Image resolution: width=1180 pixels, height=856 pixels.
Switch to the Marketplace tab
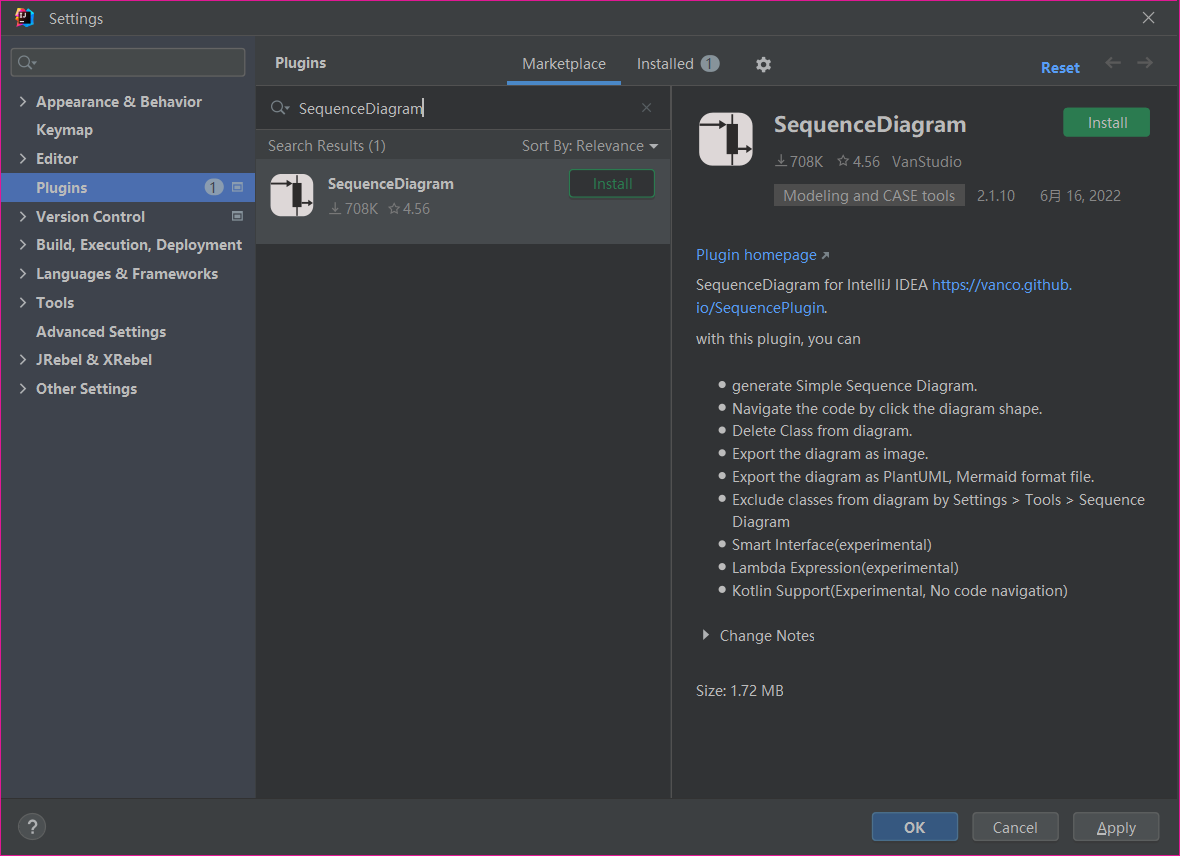[564, 64]
